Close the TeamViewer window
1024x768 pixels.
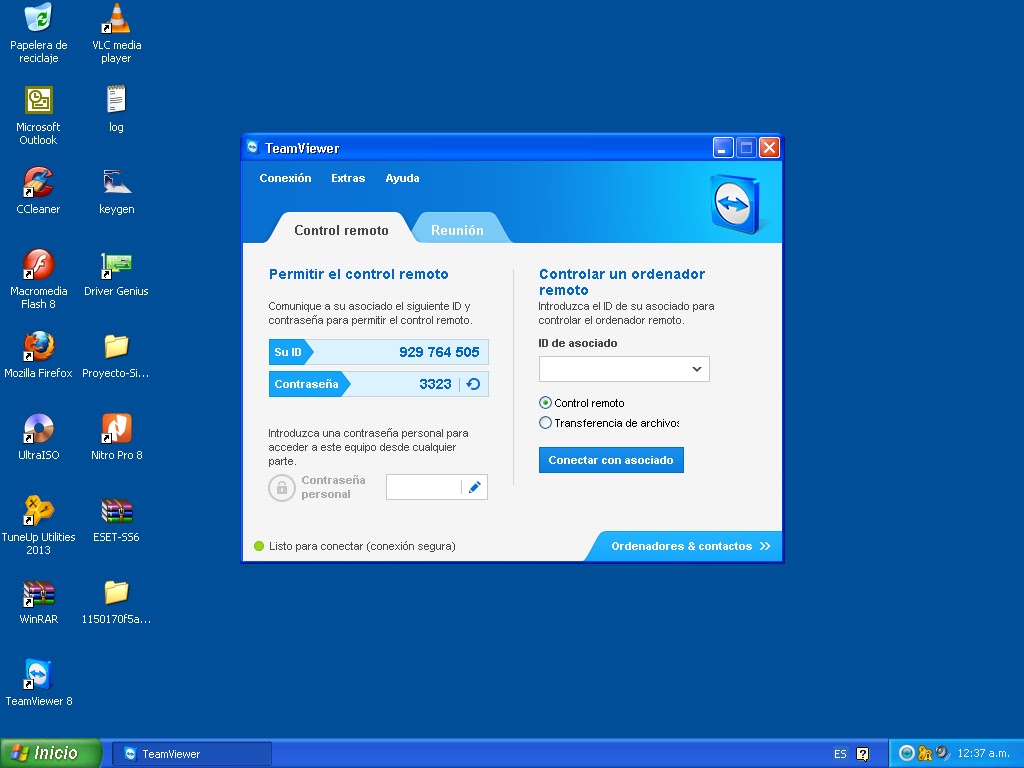tap(769, 148)
